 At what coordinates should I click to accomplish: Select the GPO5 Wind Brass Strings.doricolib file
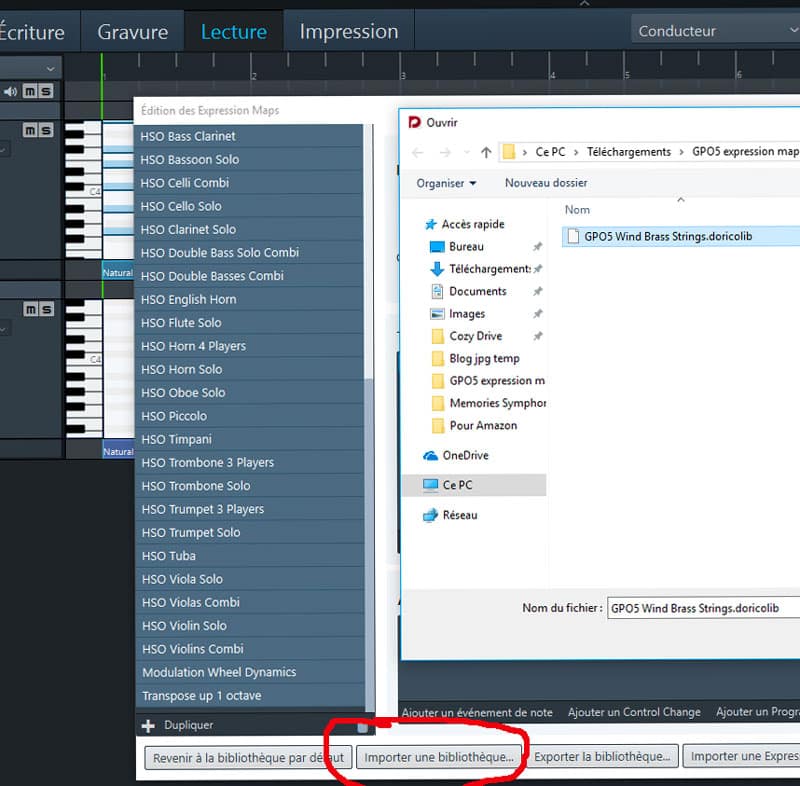pos(667,236)
